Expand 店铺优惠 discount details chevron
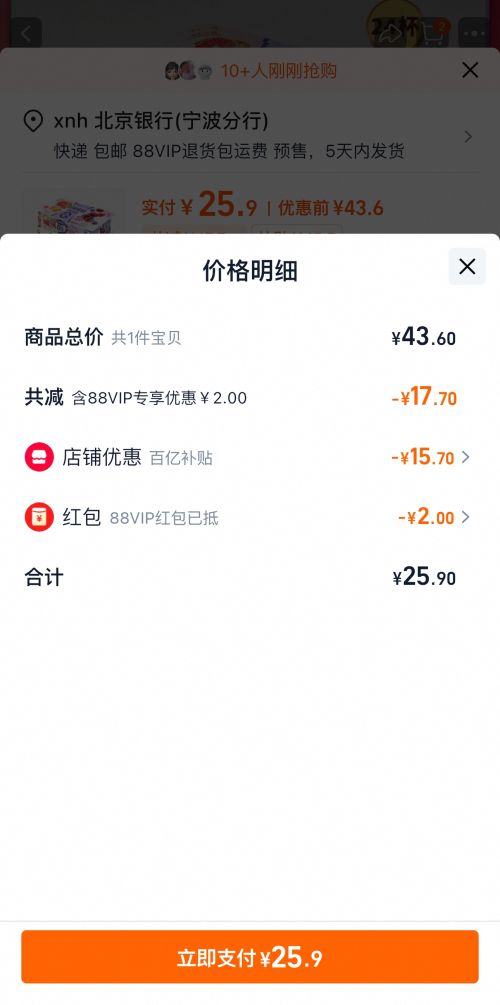500x1005 pixels. coord(466,457)
